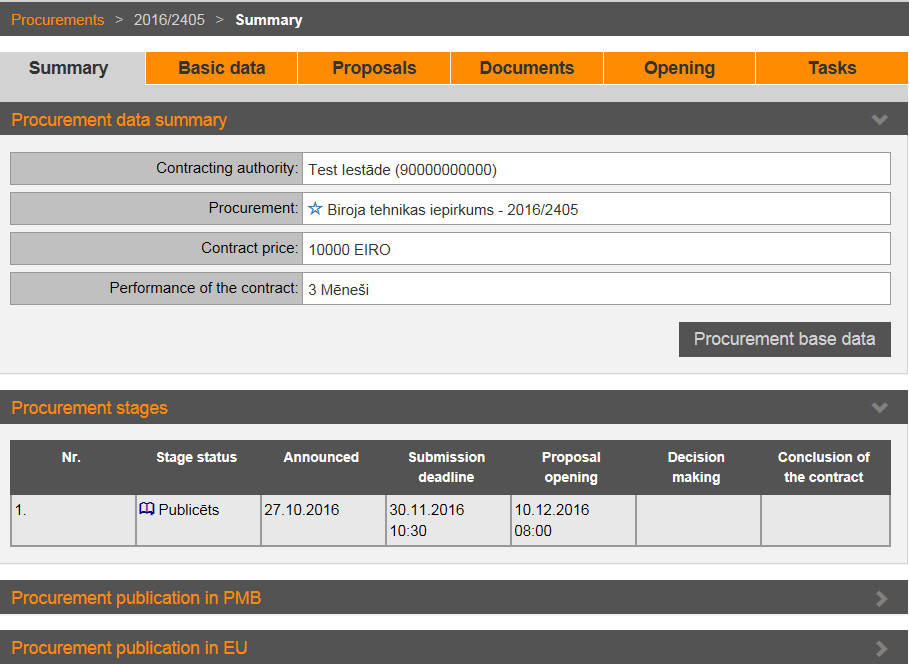Viewport: 909px width, 664px height.
Task: Click the book icon next to Publicēts
Action: [x=147, y=509]
